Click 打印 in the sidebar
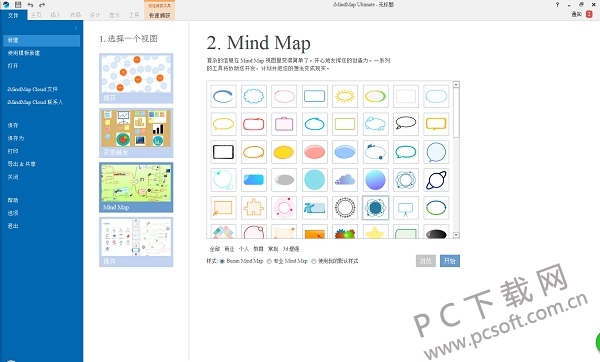This screenshot has height=362, width=600. (x=13, y=151)
